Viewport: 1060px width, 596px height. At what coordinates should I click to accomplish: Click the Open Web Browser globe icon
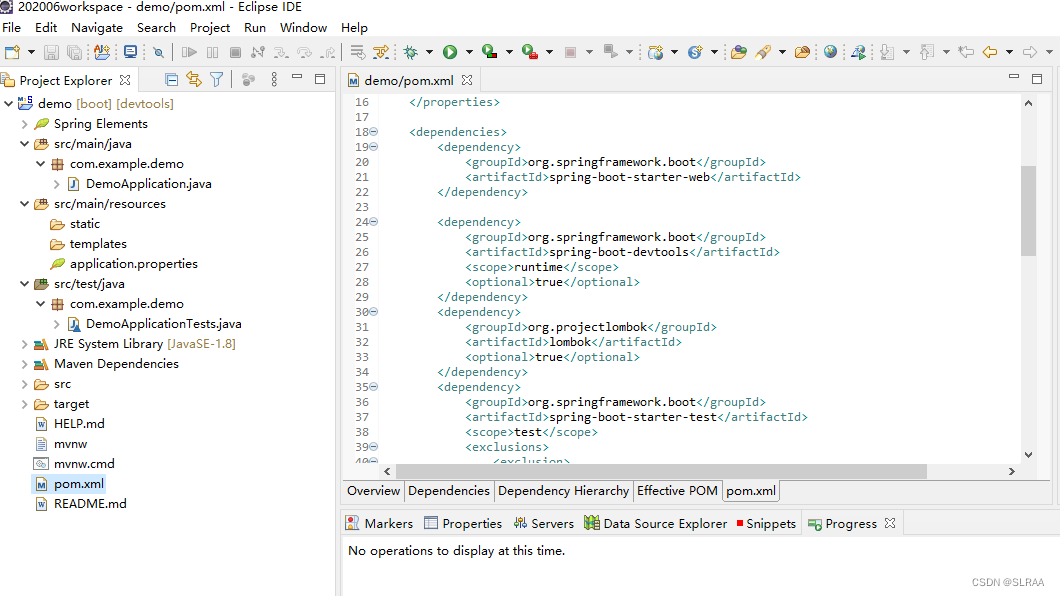(831, 52)
